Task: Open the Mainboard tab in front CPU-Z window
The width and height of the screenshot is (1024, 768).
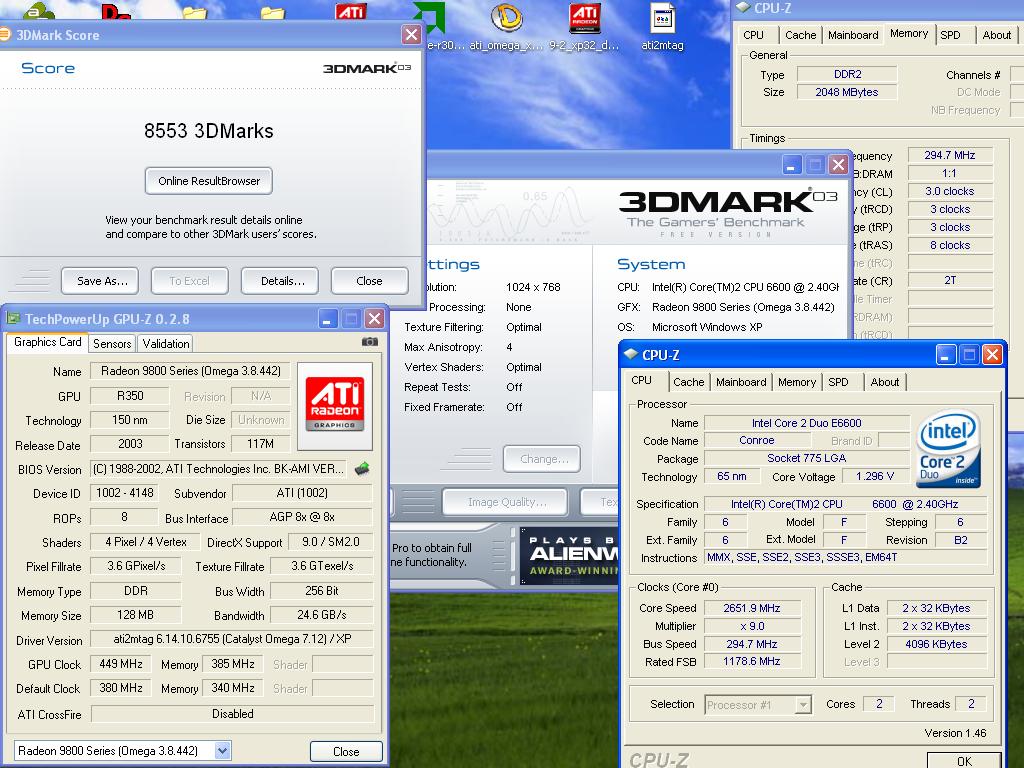Action: point(741,382)
